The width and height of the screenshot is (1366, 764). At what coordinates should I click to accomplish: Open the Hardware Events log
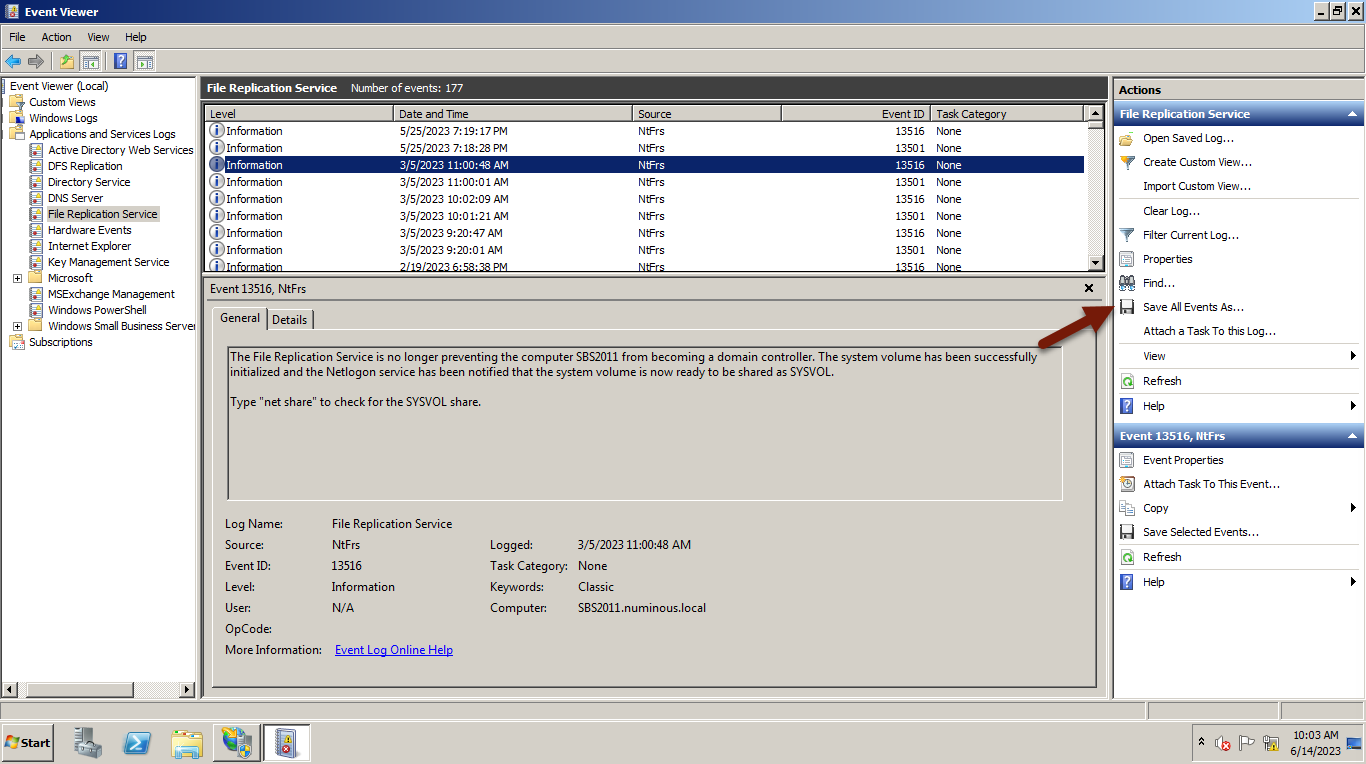pyautogui.click(x=89, y=230)
